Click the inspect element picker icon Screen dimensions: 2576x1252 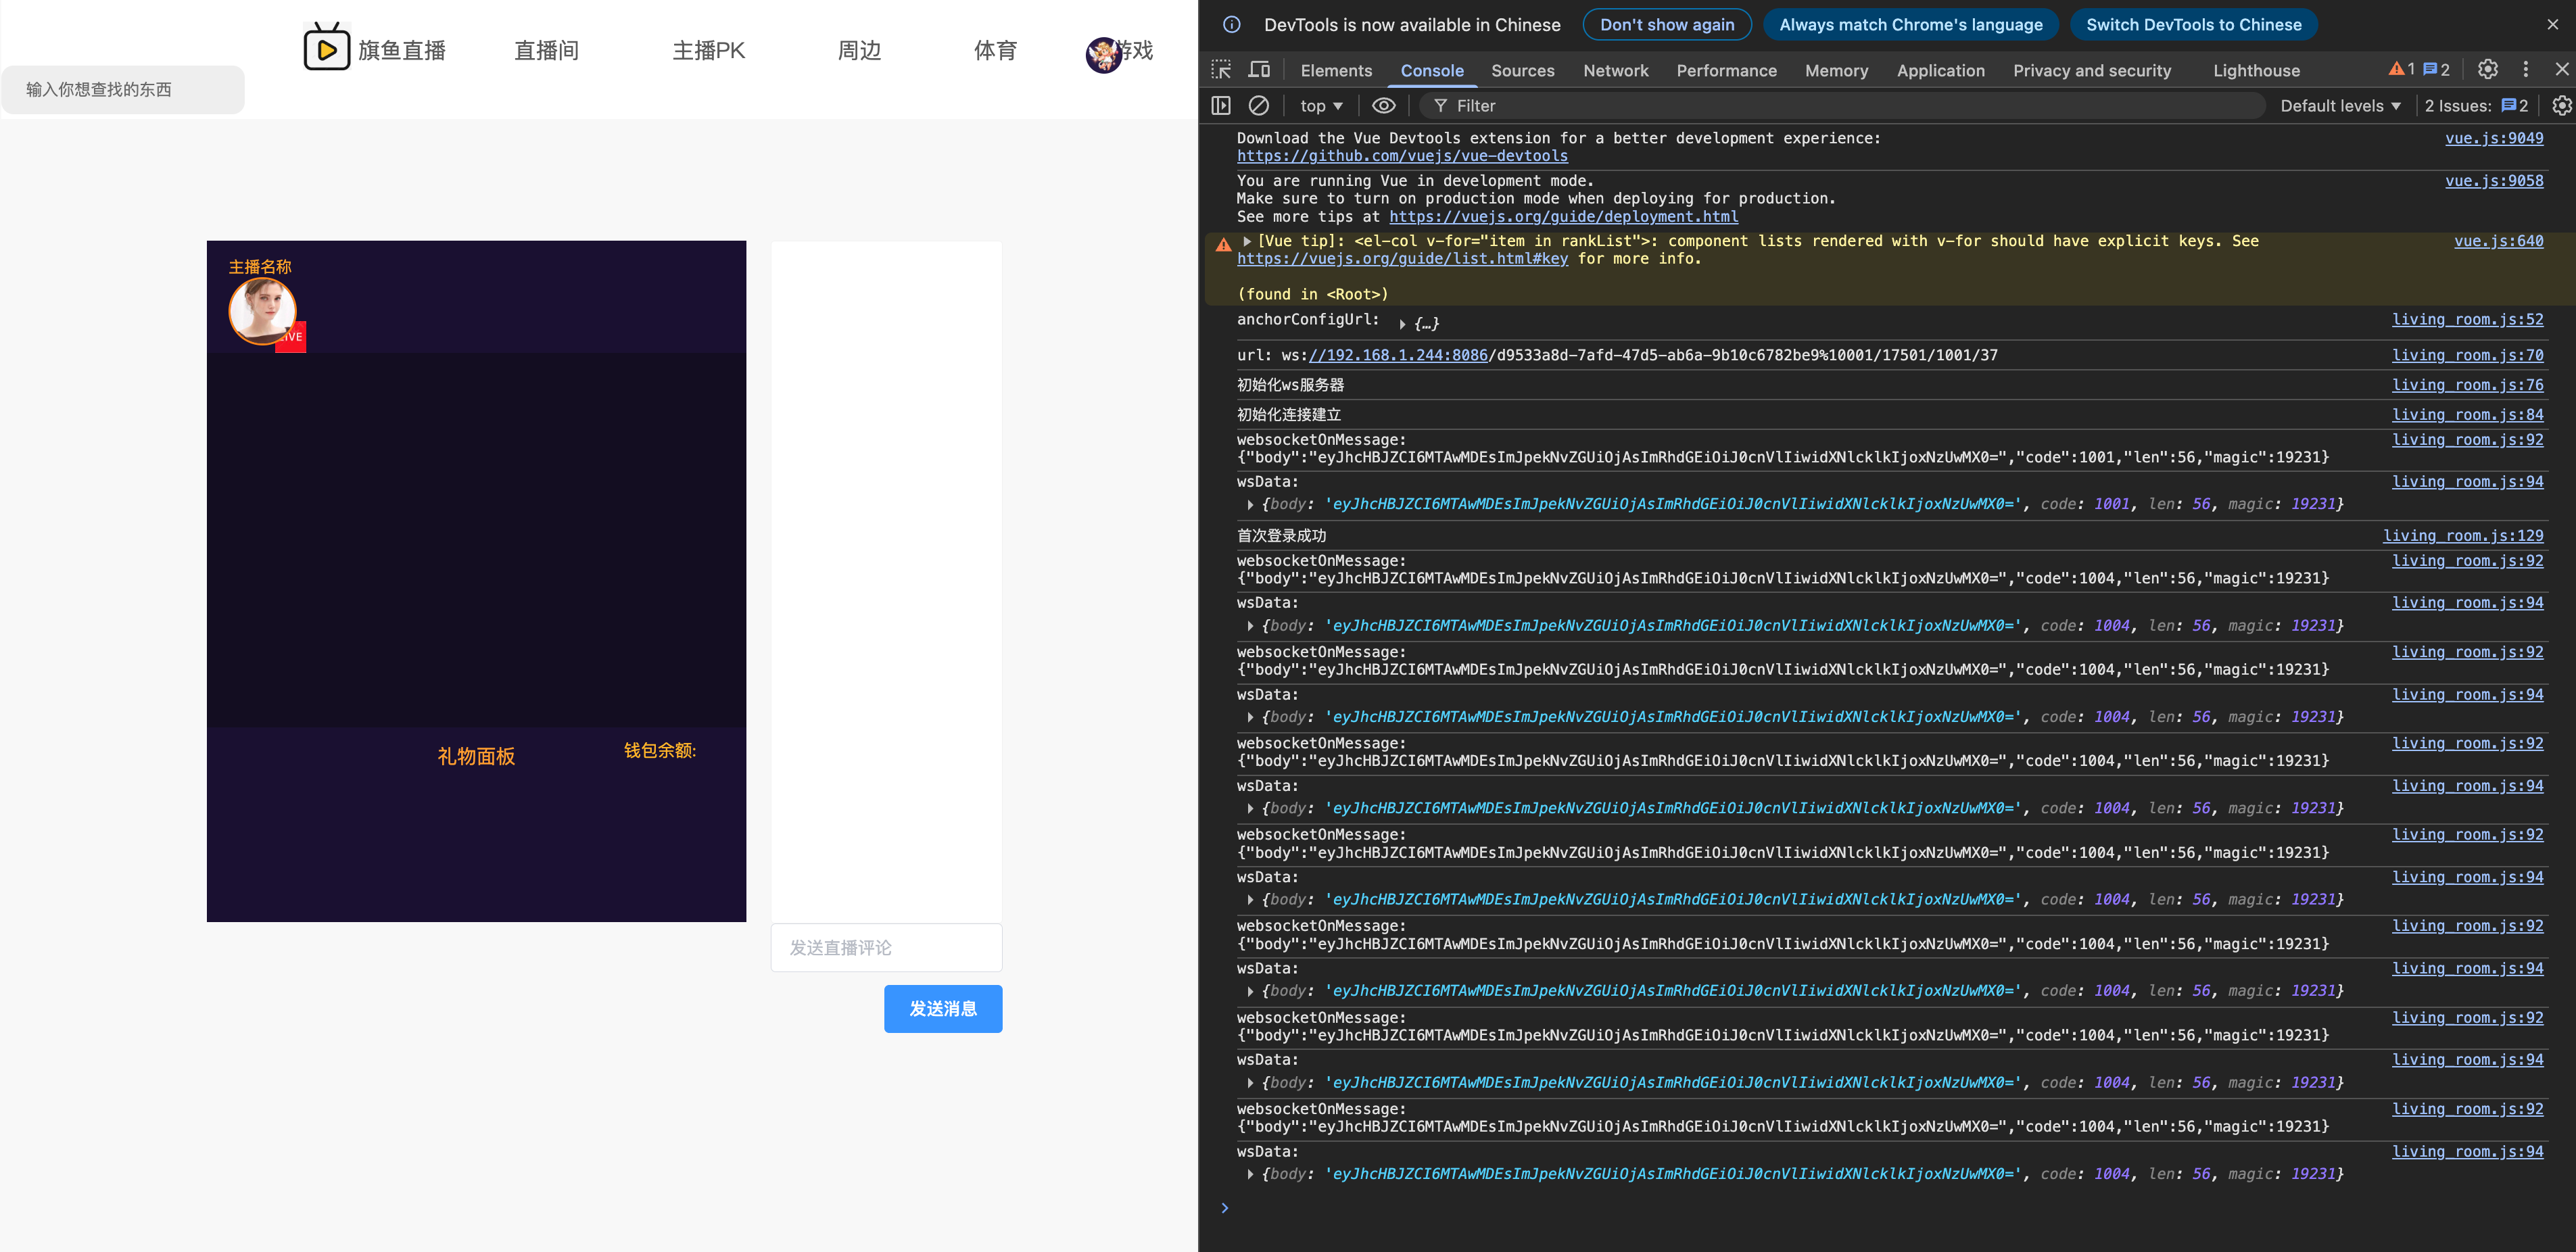[x=1221, y=70]
